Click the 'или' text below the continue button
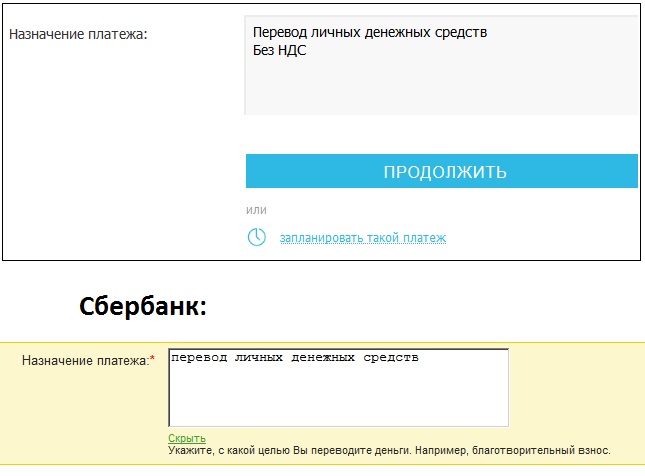645x476 pixels. pos(256,210)
